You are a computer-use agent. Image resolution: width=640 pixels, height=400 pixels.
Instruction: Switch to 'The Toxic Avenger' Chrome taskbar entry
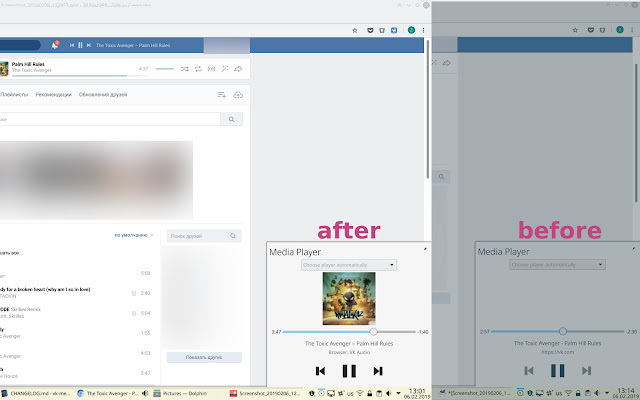[108, 393]
